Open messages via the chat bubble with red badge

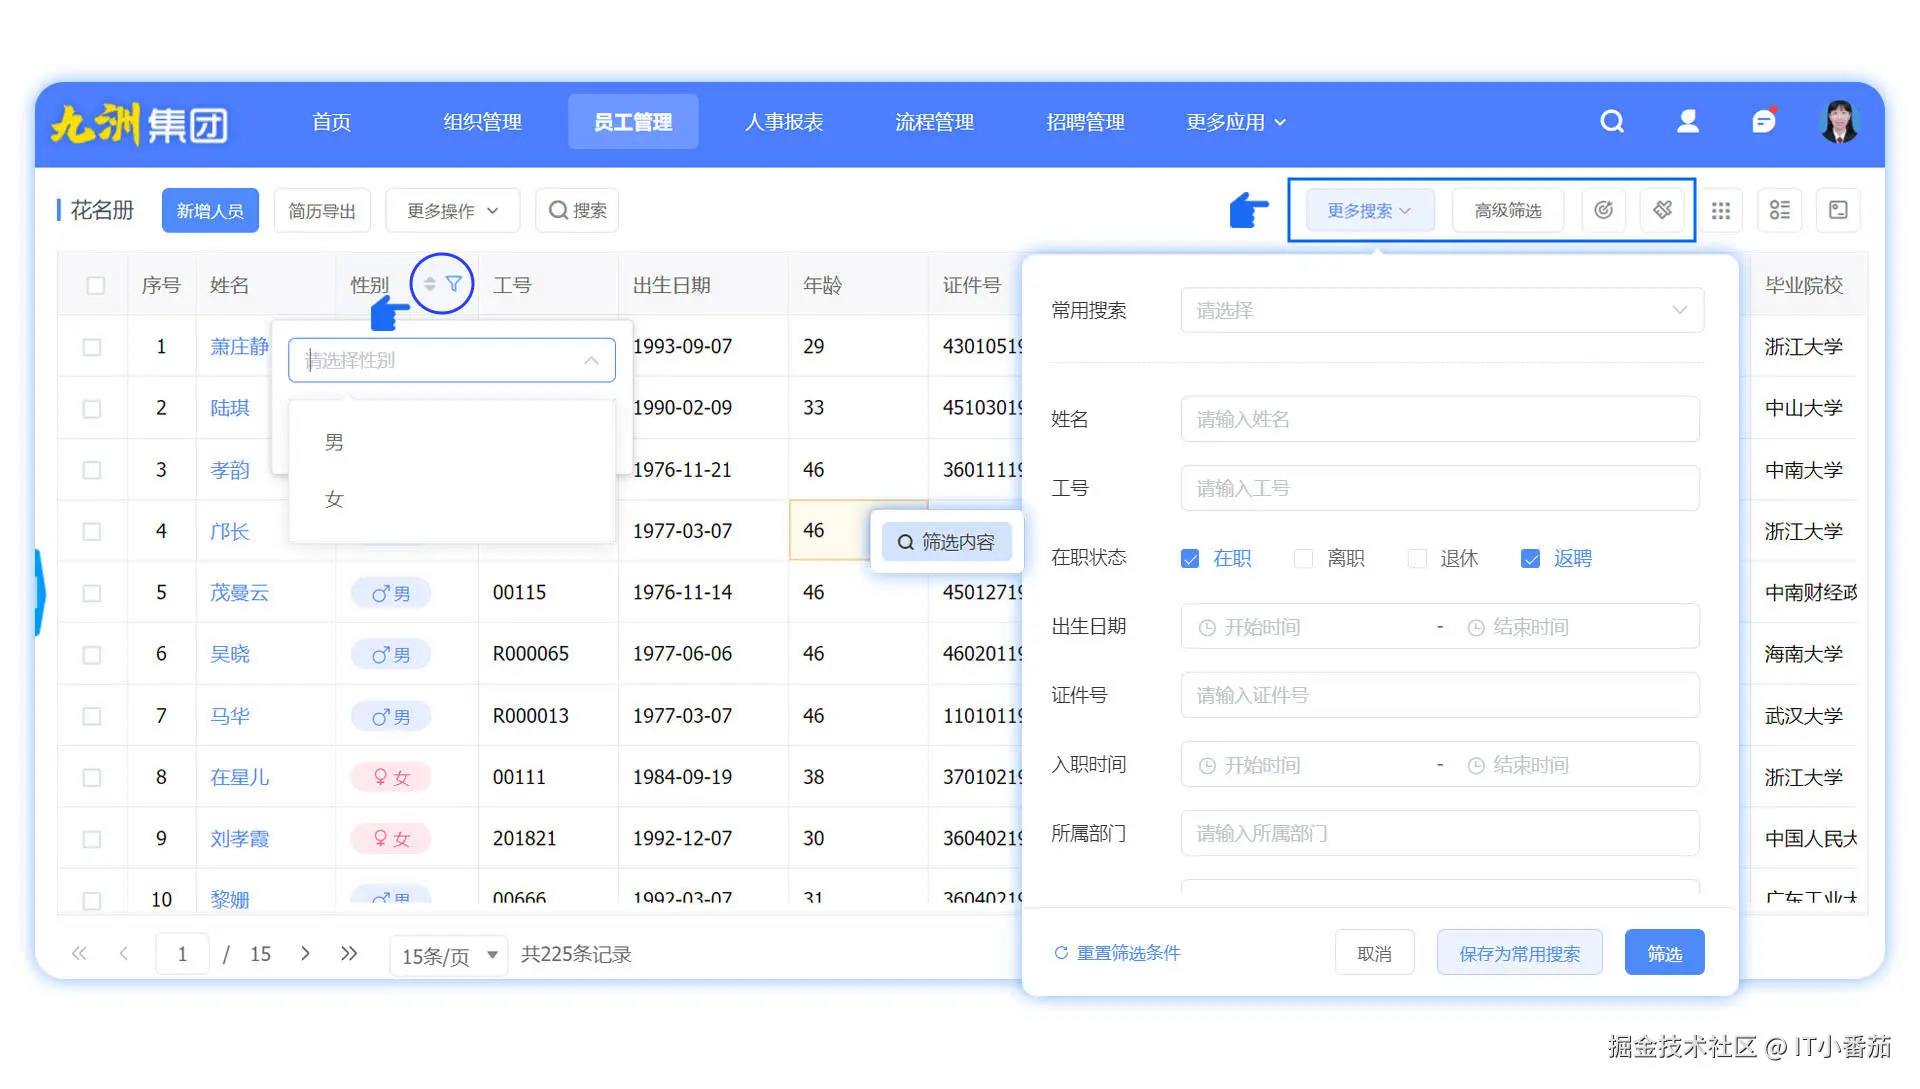[x=1764, y=121]
